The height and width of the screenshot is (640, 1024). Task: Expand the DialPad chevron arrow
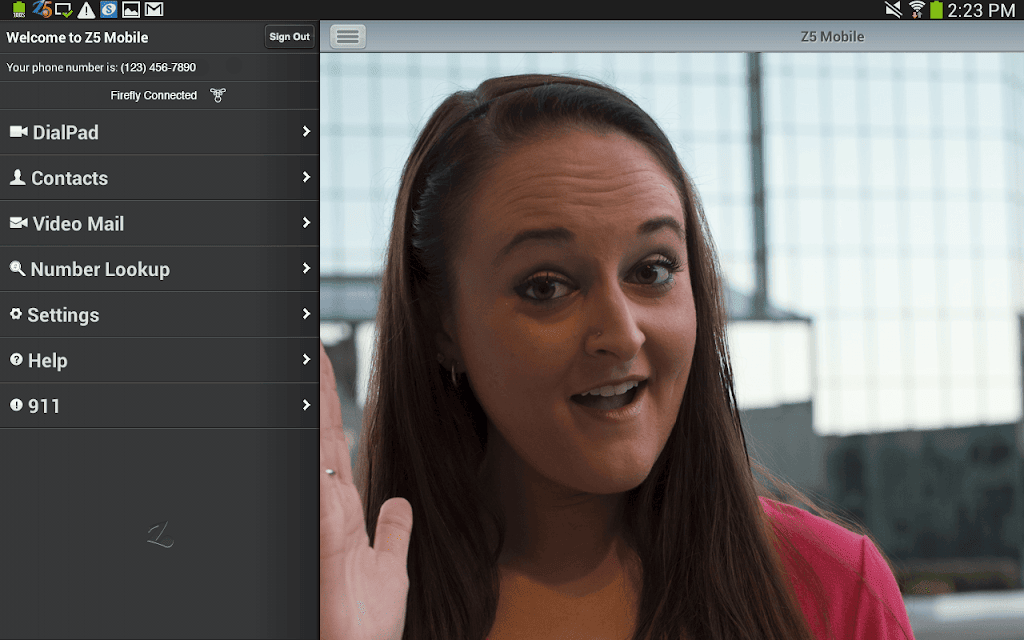(x=306, y=131)
